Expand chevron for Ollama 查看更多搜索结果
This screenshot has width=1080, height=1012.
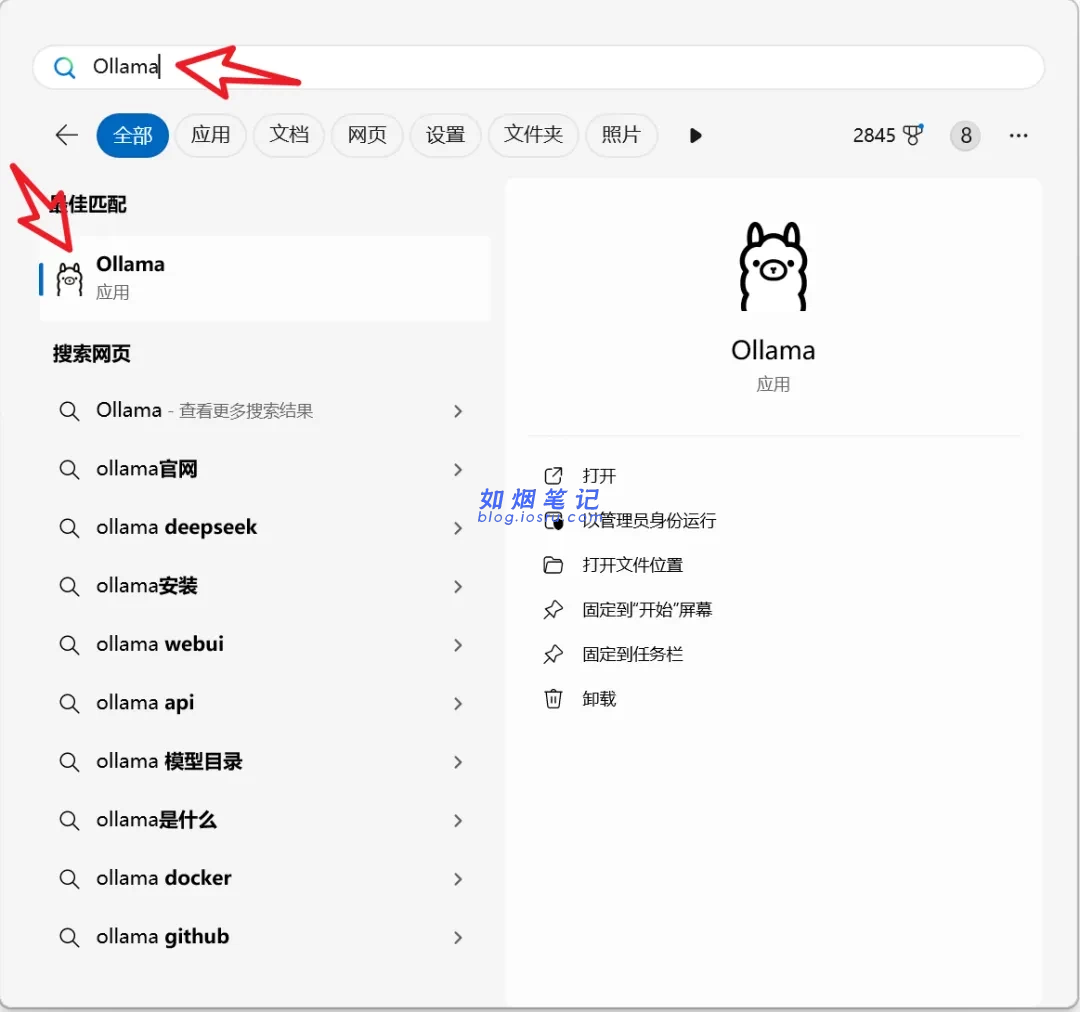tap(458, 411)
